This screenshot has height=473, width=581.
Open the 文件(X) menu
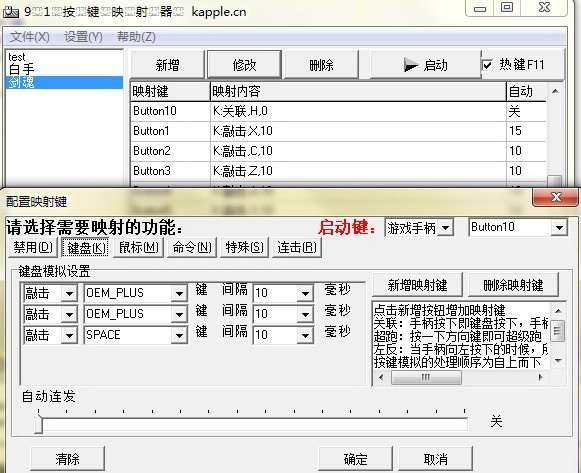[30, 37]
